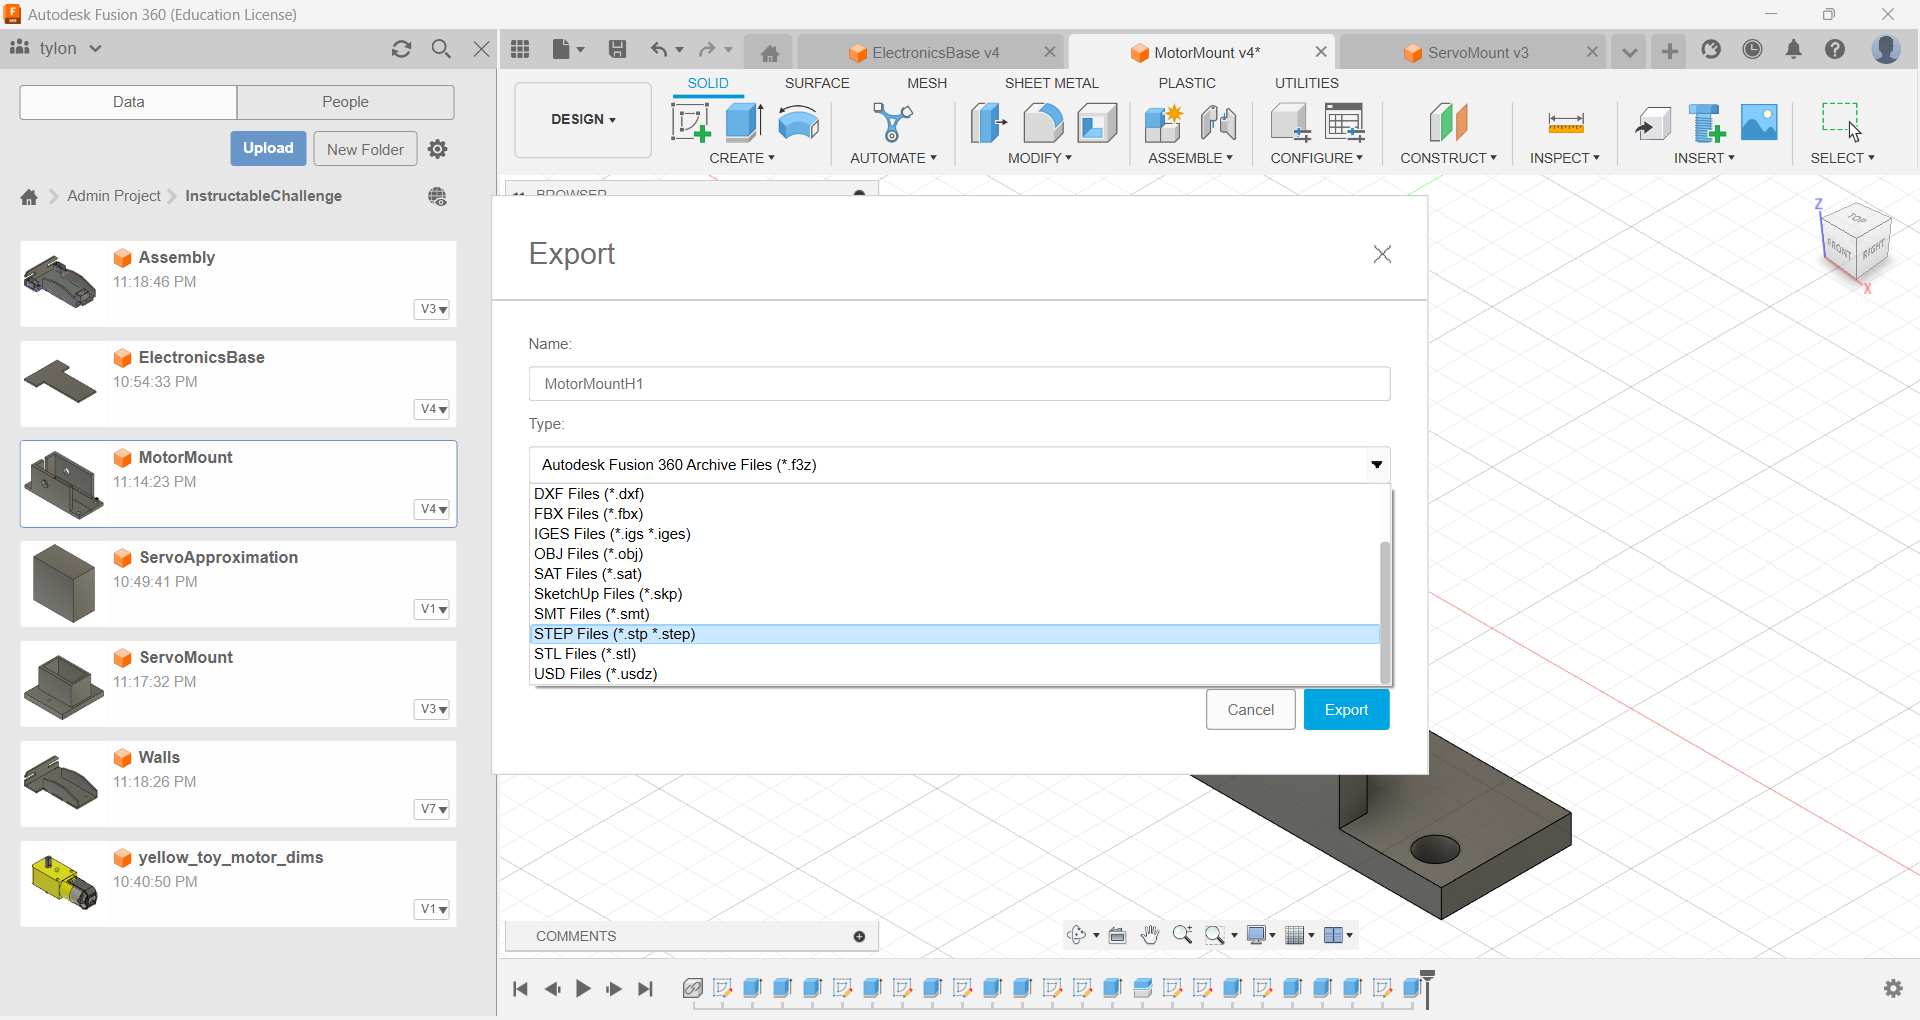Open data panel settings gear
The image size is (1920, 1020).
[437, 149]
